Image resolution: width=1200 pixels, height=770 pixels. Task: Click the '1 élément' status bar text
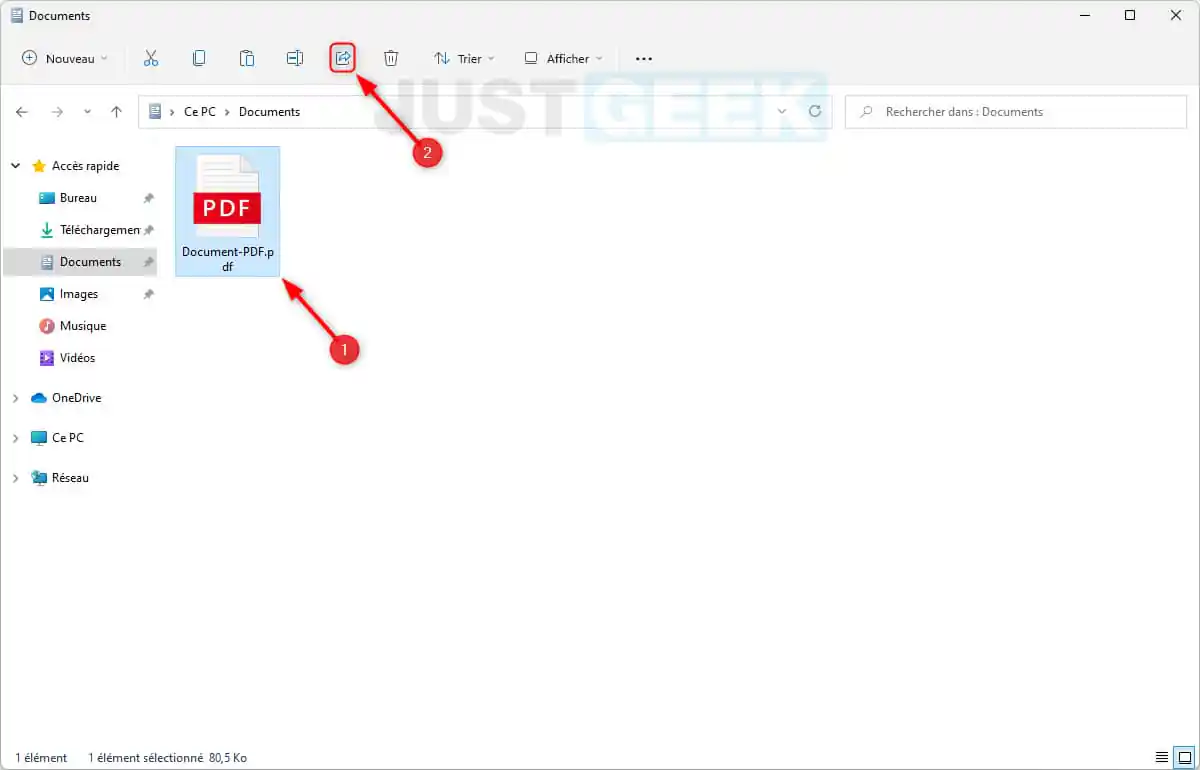point(41,758)
